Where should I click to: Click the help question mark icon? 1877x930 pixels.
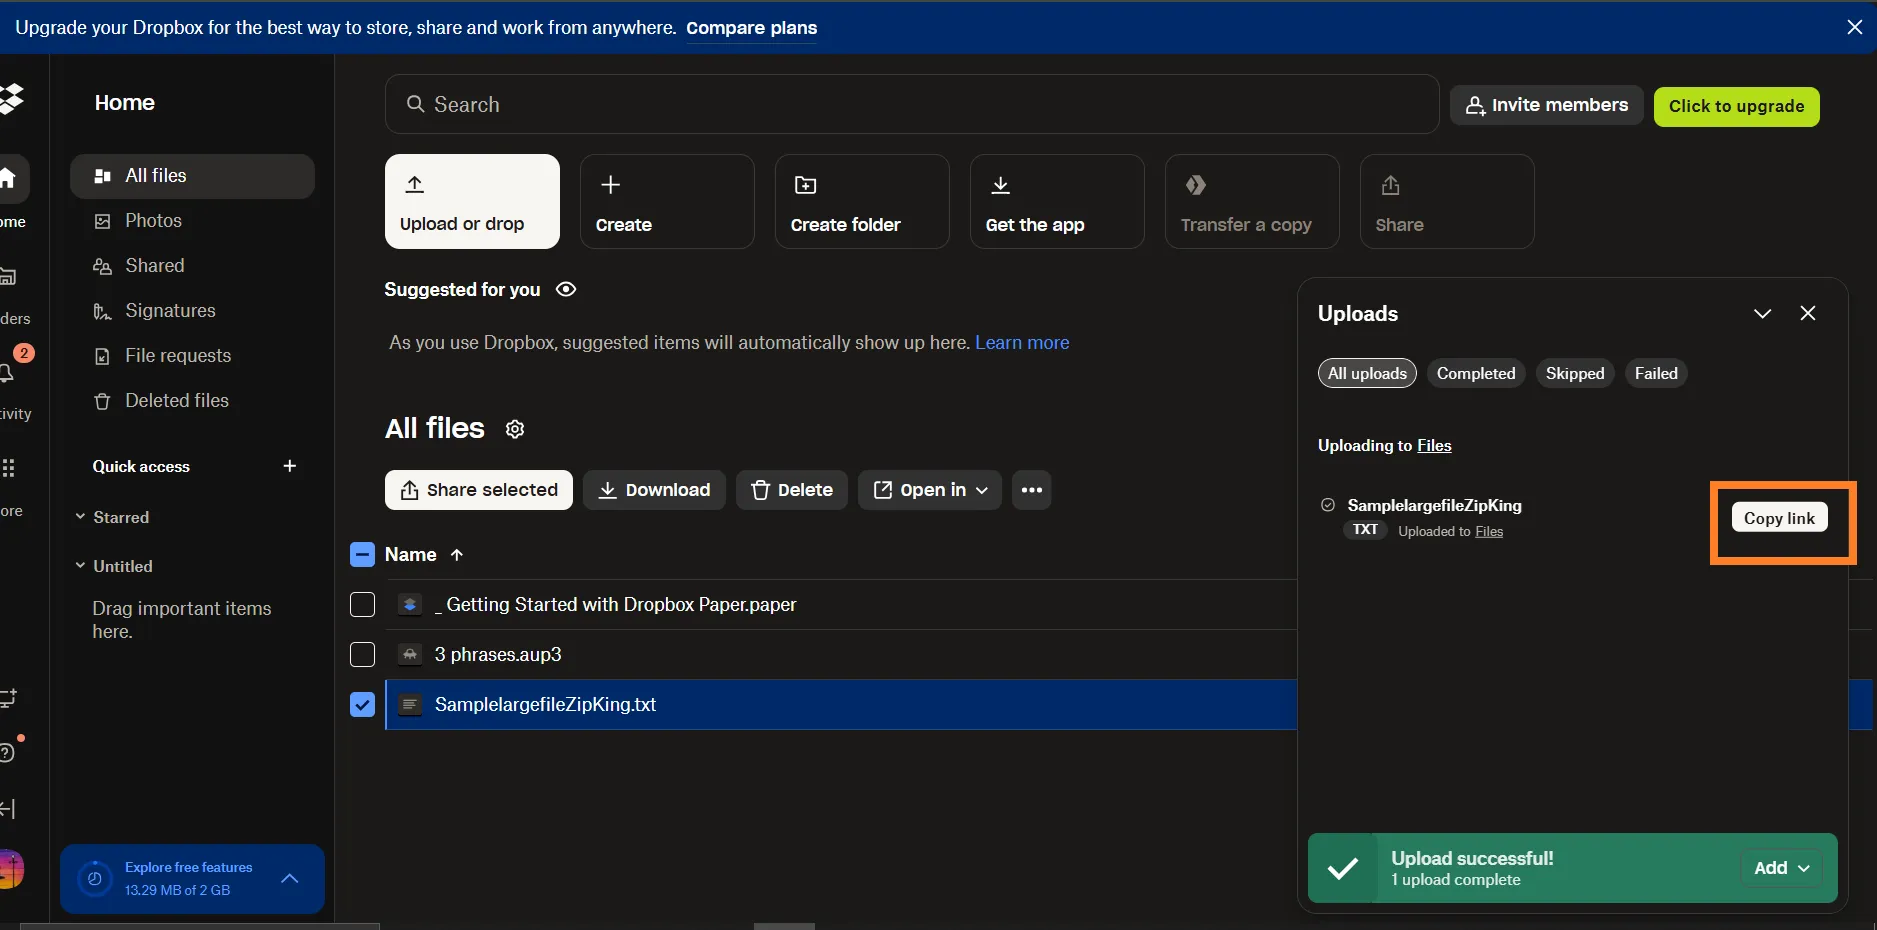(6, 753)
